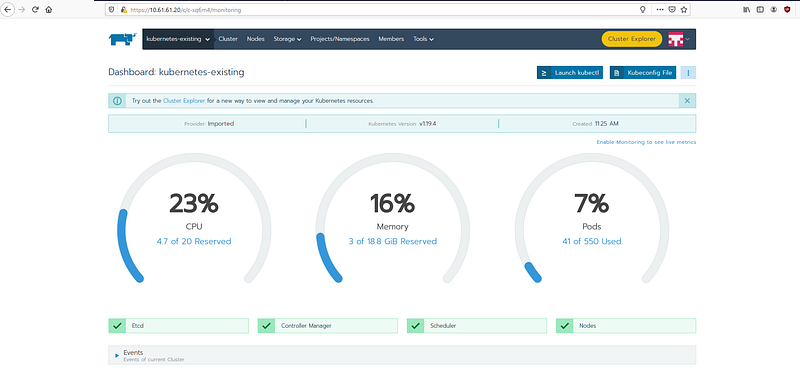Open page actions three-dot menu
This screenshot has width=800, height=380.
click(660, 9)
